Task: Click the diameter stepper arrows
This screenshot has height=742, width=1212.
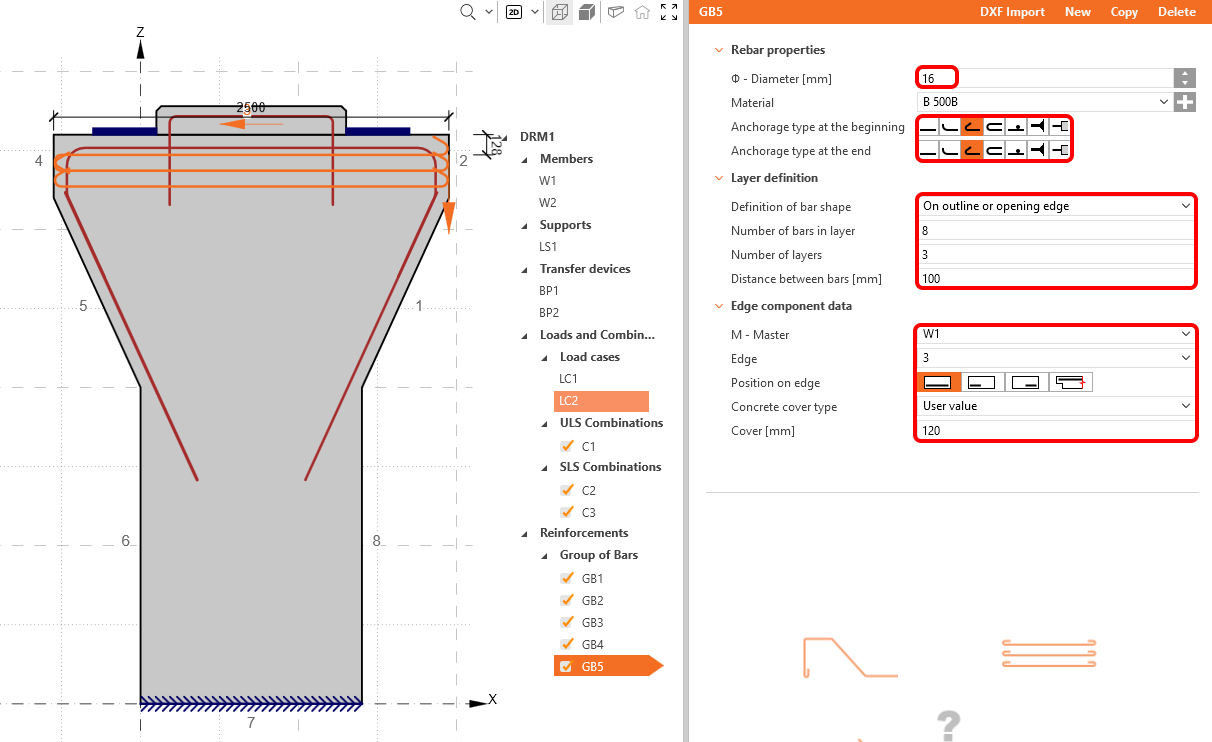Action: [1185, 78]
